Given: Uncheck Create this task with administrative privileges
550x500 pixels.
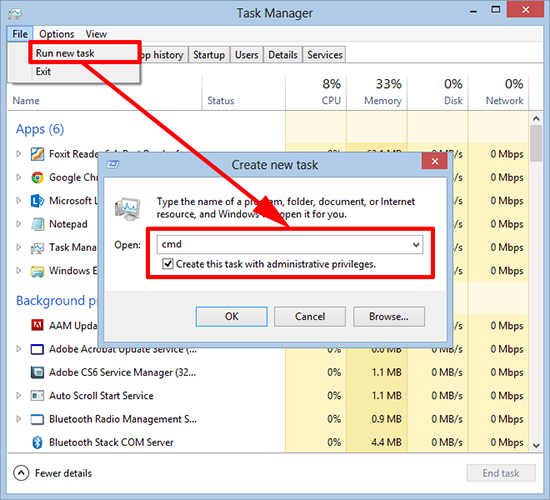Looking at the screenshot, I should click(x=168, y=264).
